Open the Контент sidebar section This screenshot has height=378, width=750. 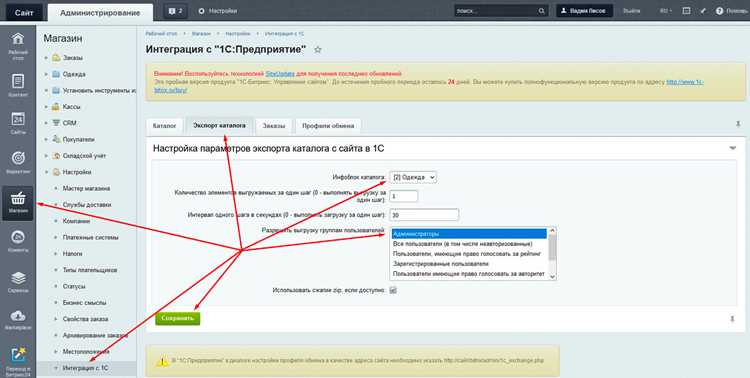[18, 85]
